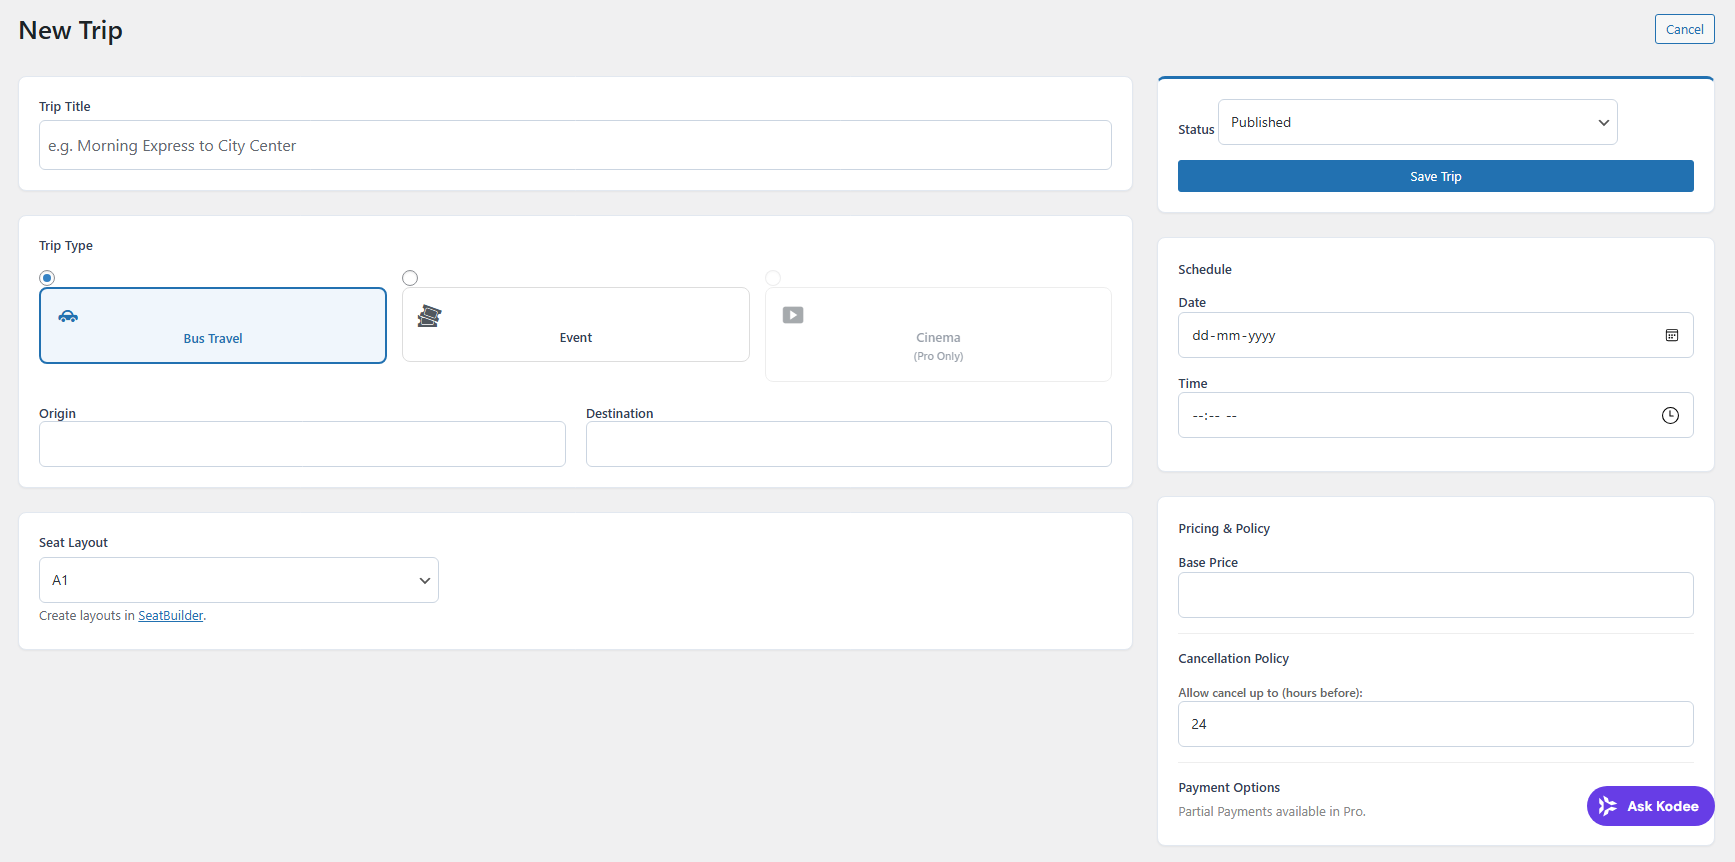1735x862 pixels.
Task: Click the cancellation hours field showing 24
Action: coord(1435,724)
